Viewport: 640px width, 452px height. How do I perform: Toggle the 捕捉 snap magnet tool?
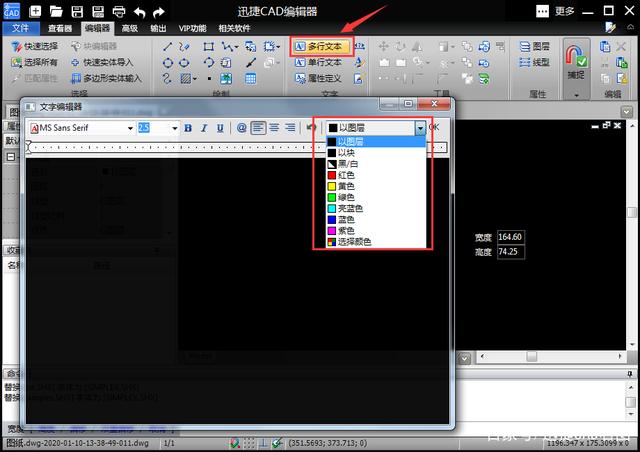576,62
